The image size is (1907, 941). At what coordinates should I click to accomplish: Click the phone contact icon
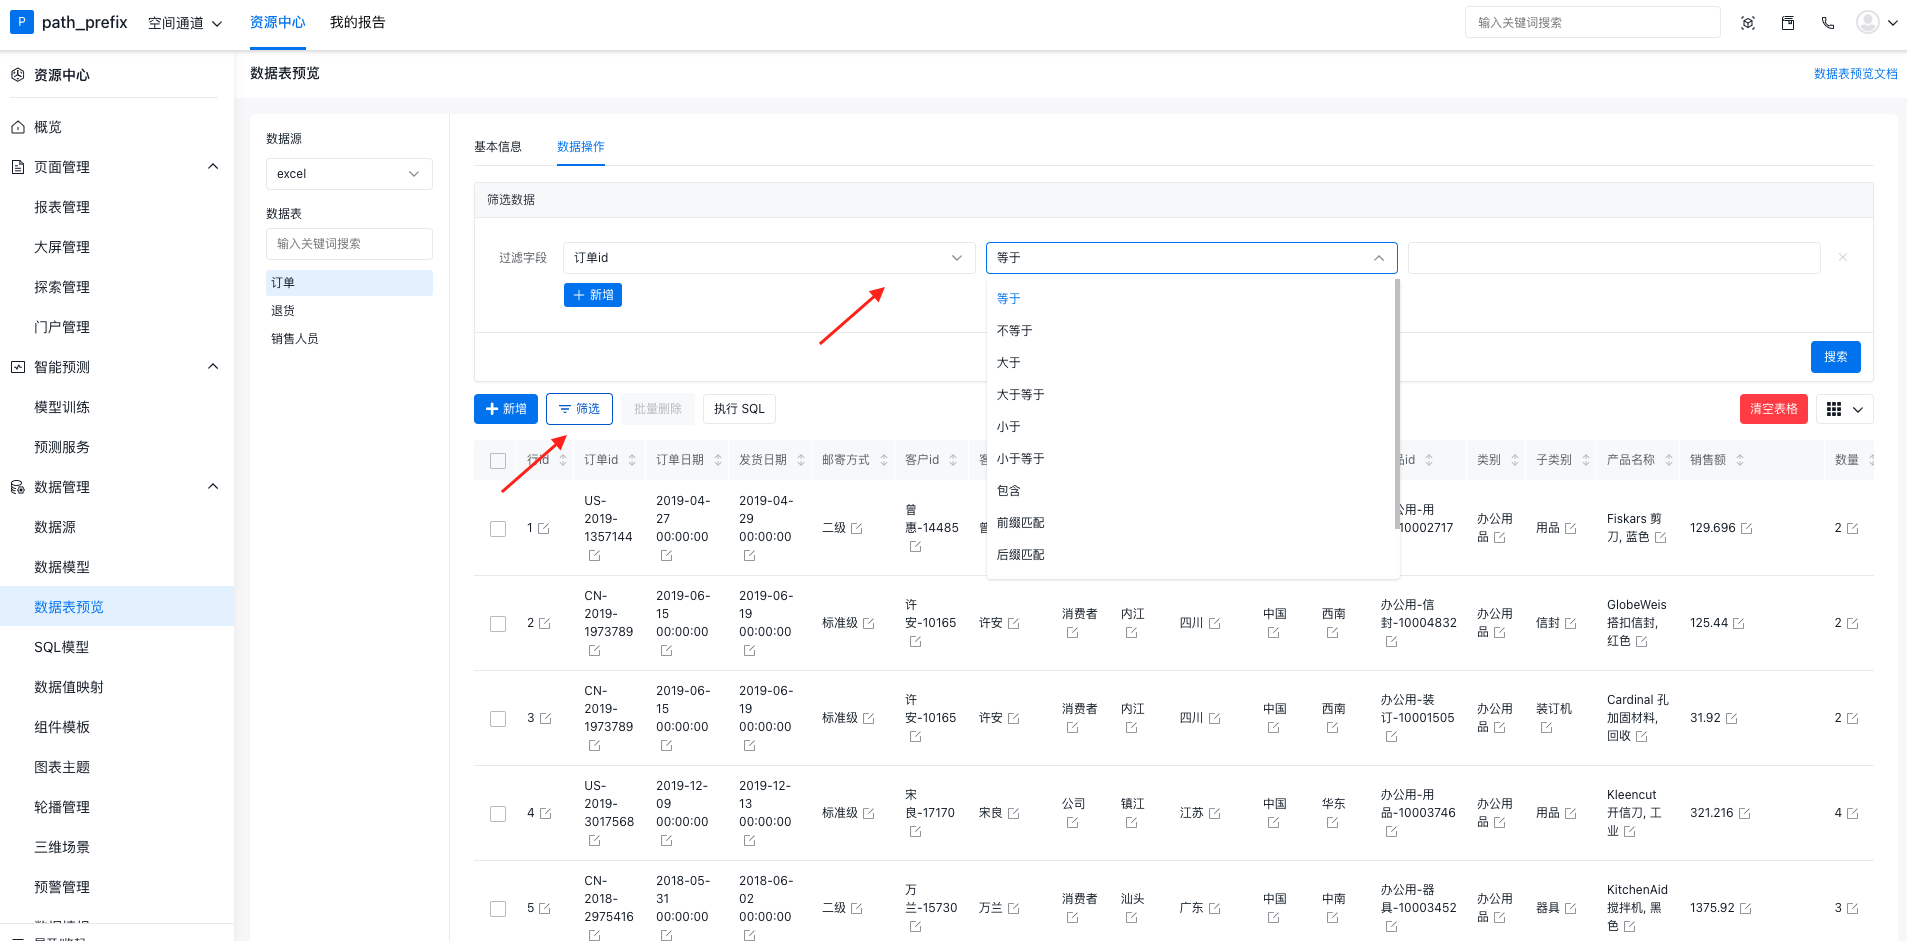pos(1828,23)
